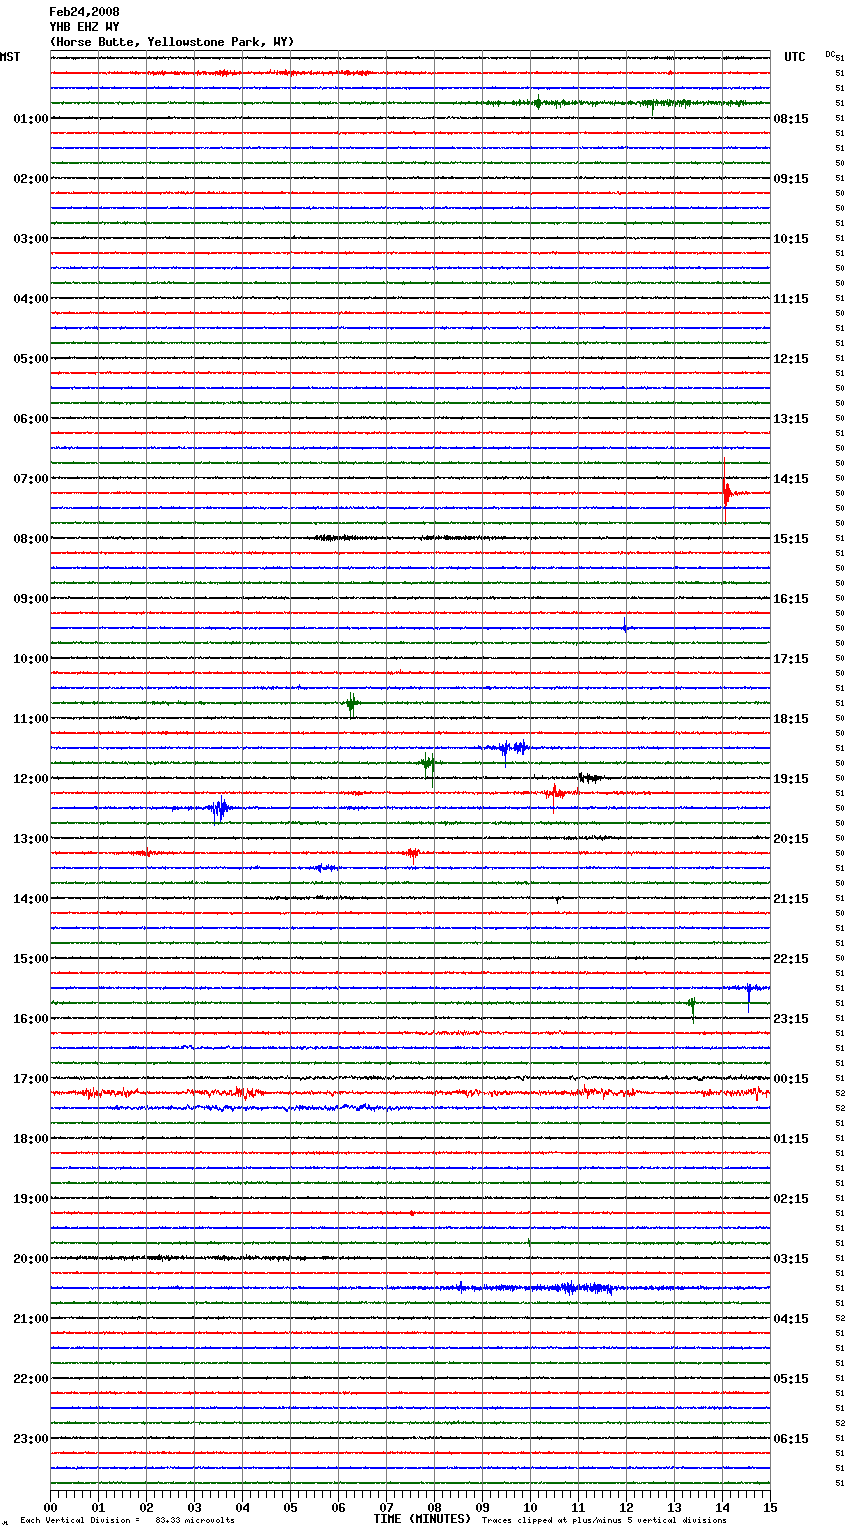850x1534 pixels.
Task: Click the 11:15 UTC time label
Action: pos(791,299)
